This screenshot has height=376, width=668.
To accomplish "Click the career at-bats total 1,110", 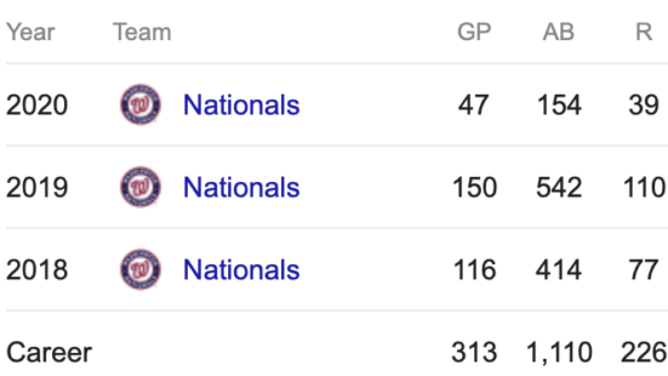I will (x=559, y=353).
